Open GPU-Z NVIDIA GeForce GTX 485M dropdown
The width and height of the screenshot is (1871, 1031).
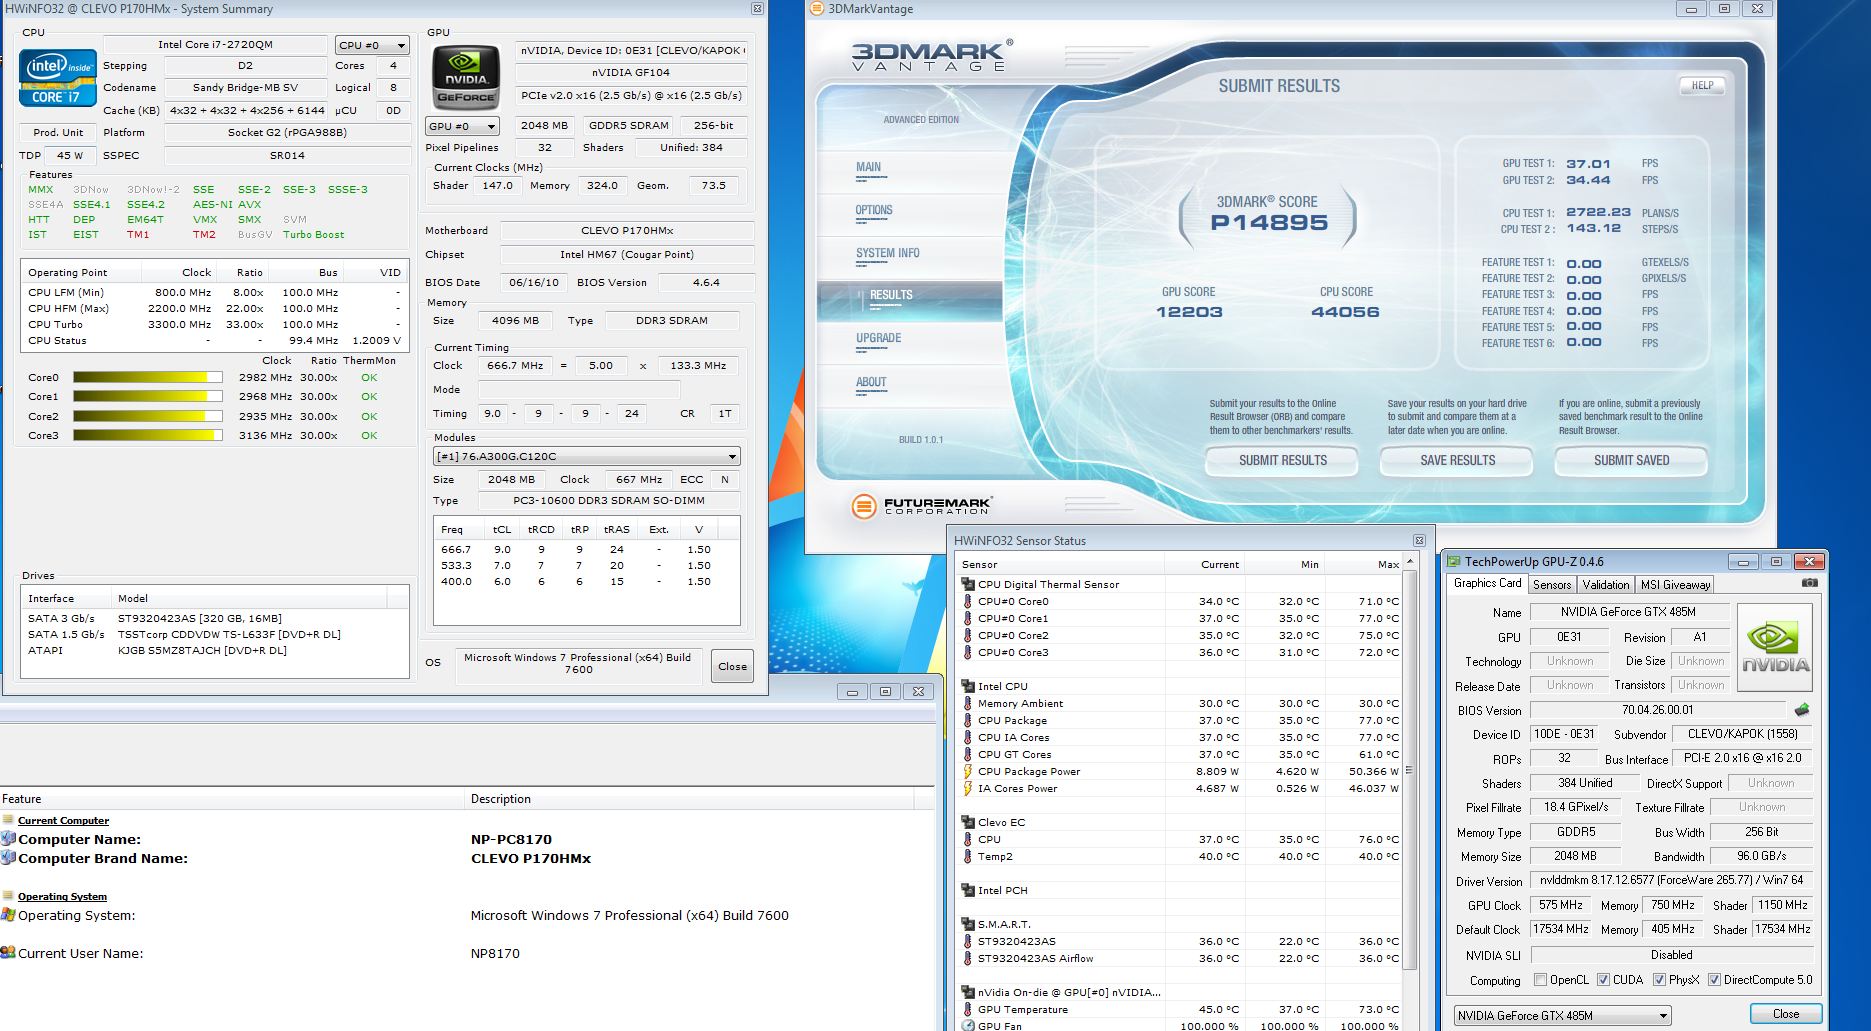(1562, 1015)
